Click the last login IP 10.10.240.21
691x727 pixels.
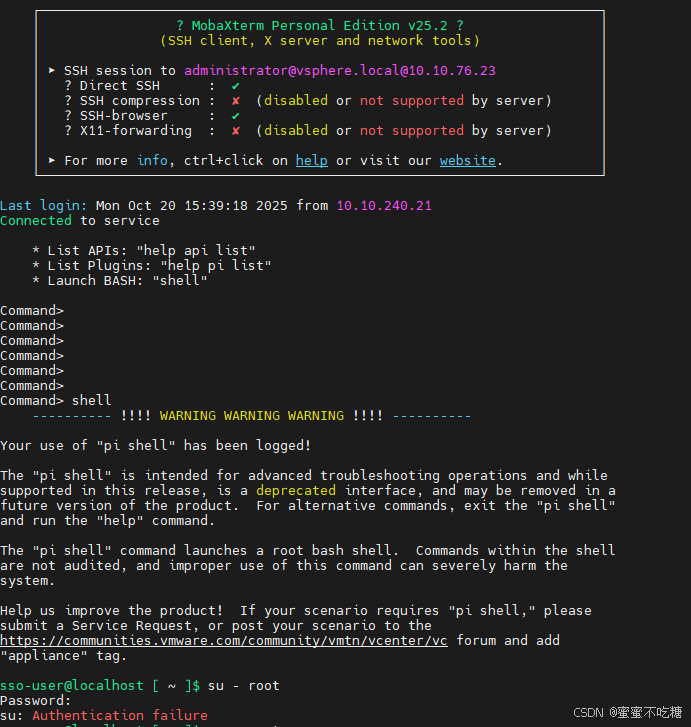tap(384, 205)
